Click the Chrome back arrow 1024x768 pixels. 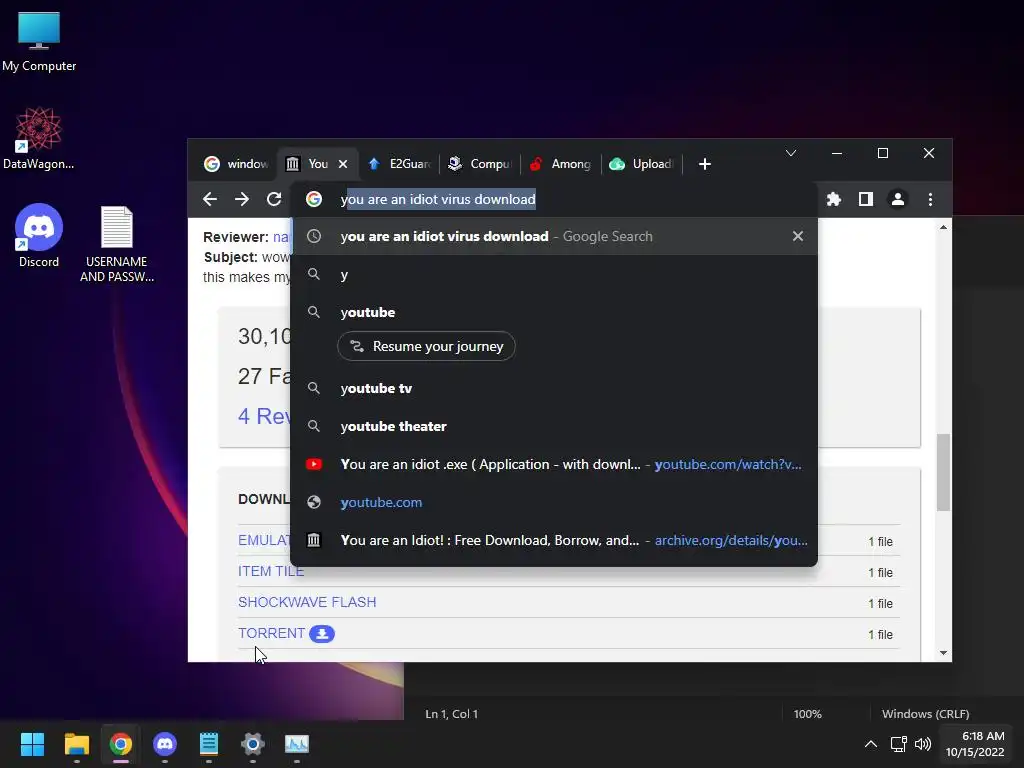tap(210, 199)
